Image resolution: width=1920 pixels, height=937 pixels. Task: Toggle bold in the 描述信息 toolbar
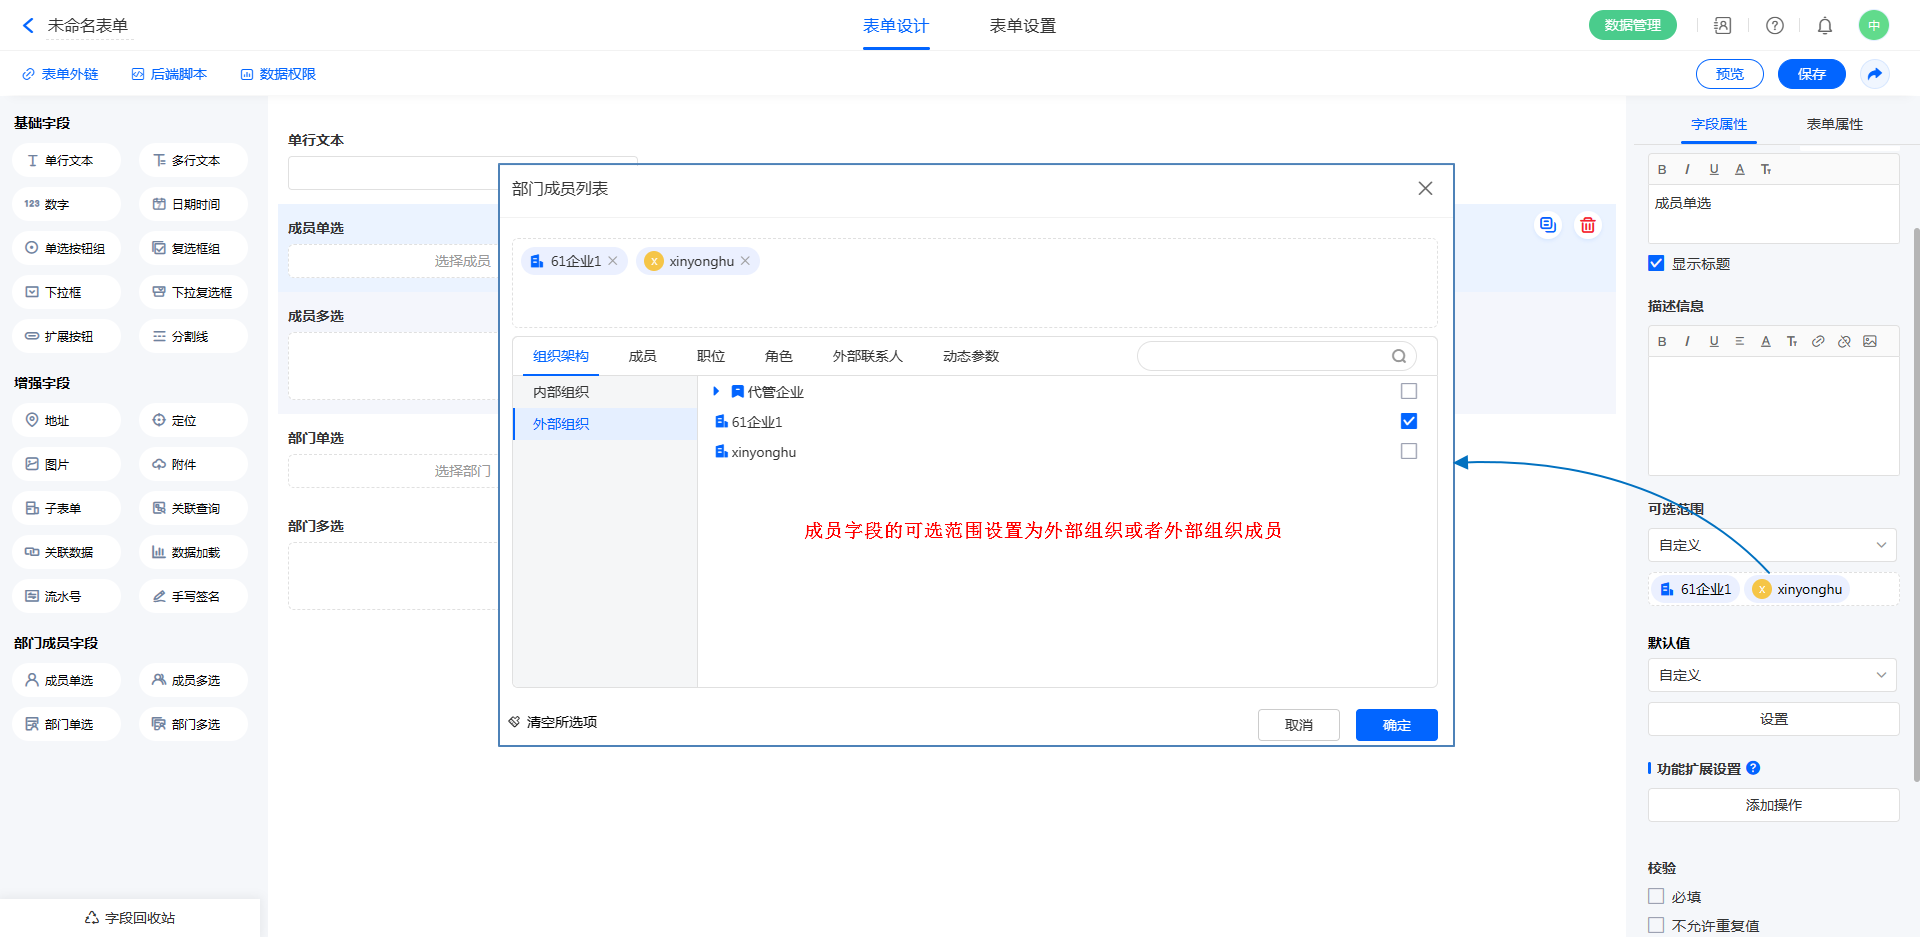[x=1662, y=341]
